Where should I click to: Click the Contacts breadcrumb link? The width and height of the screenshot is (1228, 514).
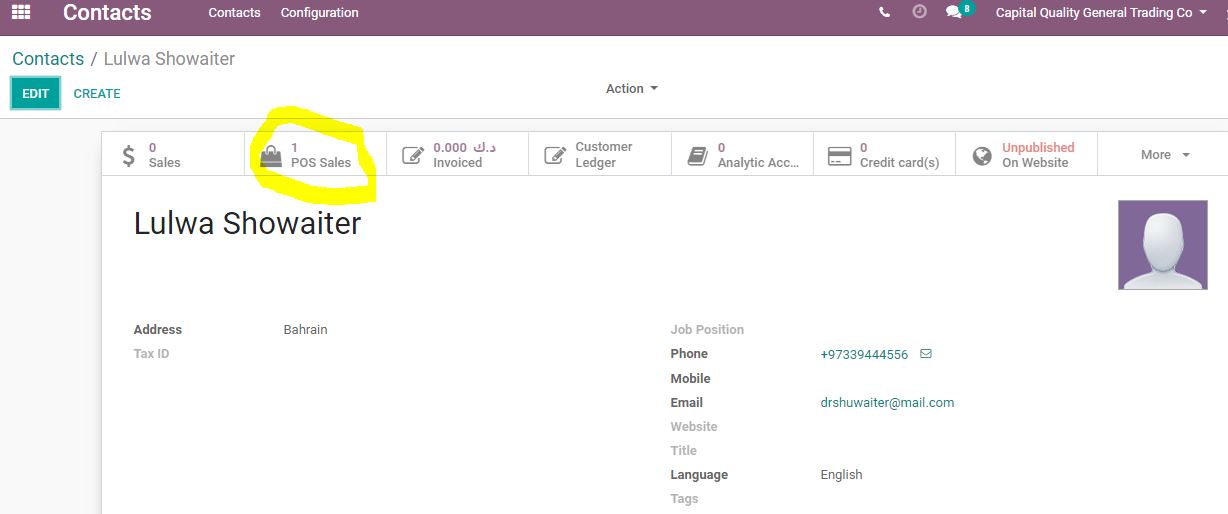[48, 59]
